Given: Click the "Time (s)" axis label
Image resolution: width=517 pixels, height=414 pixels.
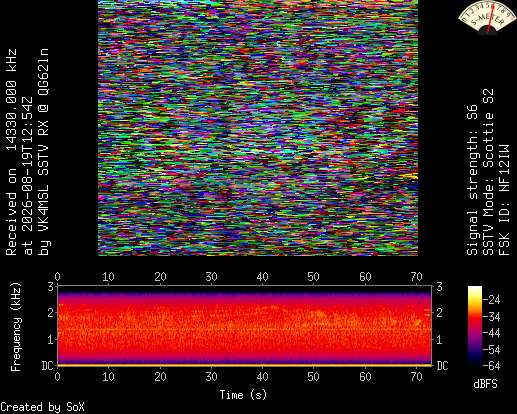Looking at the screenshot, I should point(243,395).
